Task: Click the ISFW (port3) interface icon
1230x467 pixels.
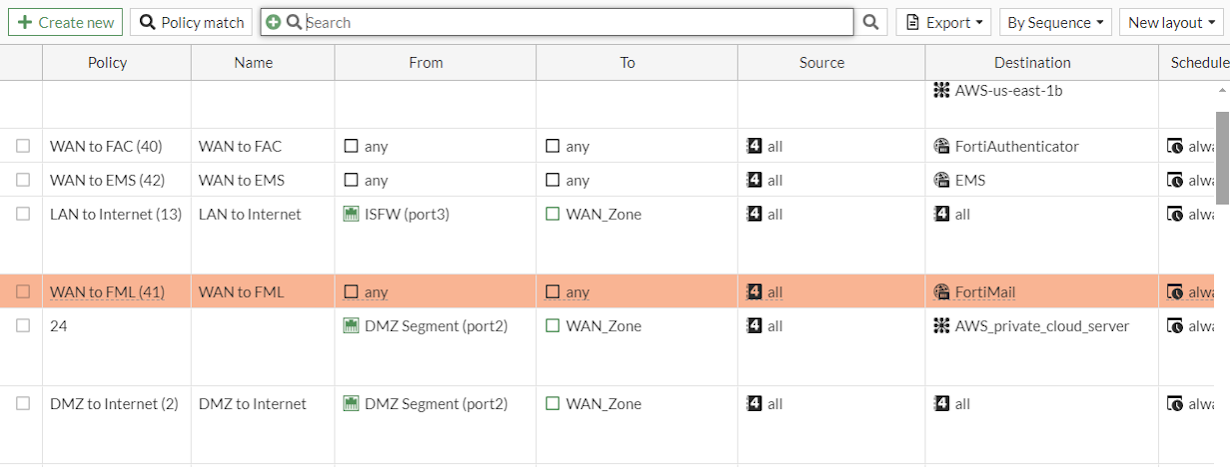Action: coord(351,214)
